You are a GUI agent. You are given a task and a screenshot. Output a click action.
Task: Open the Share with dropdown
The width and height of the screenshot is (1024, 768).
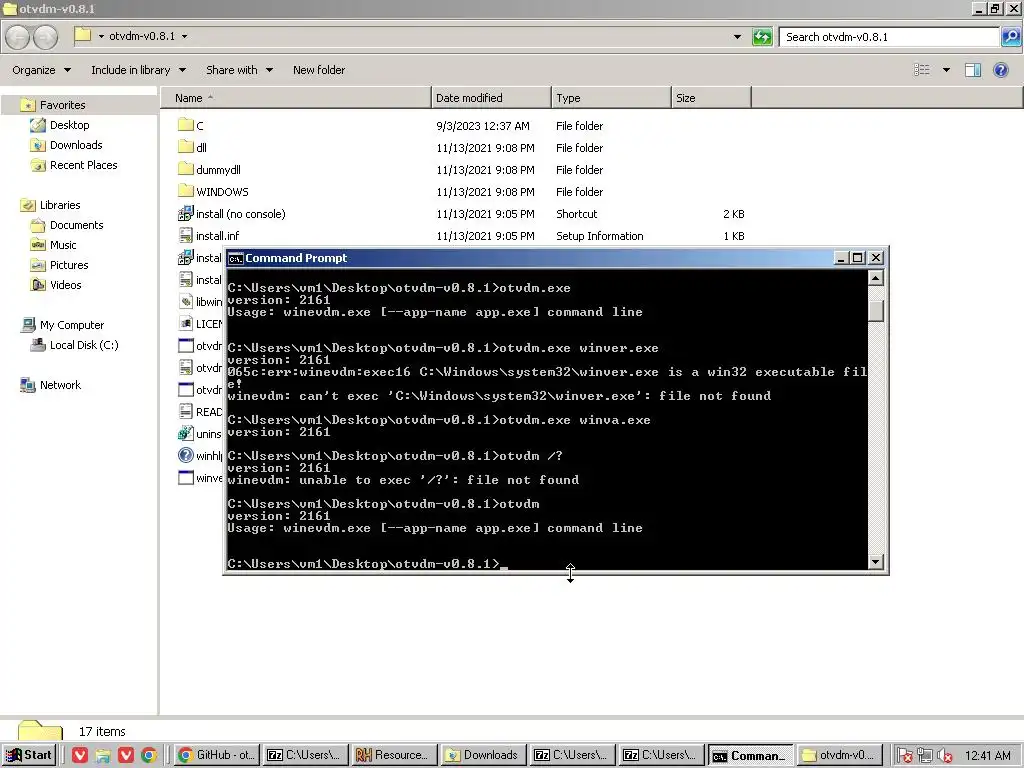[240, 70]
